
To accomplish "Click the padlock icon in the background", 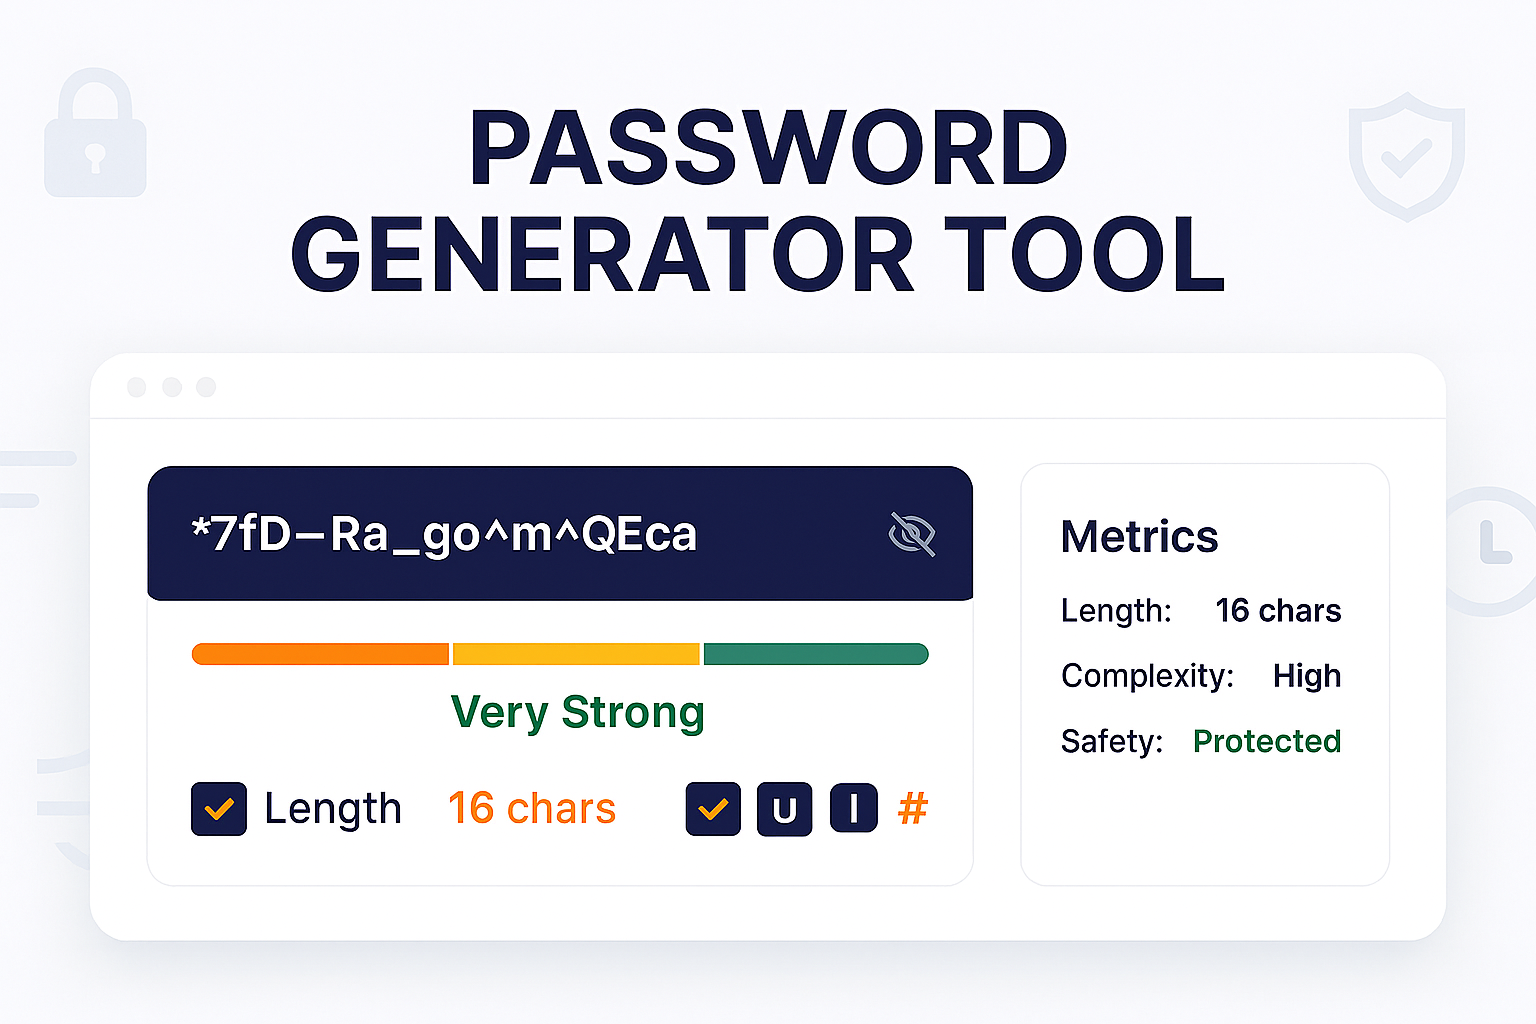I will [95, 135].
